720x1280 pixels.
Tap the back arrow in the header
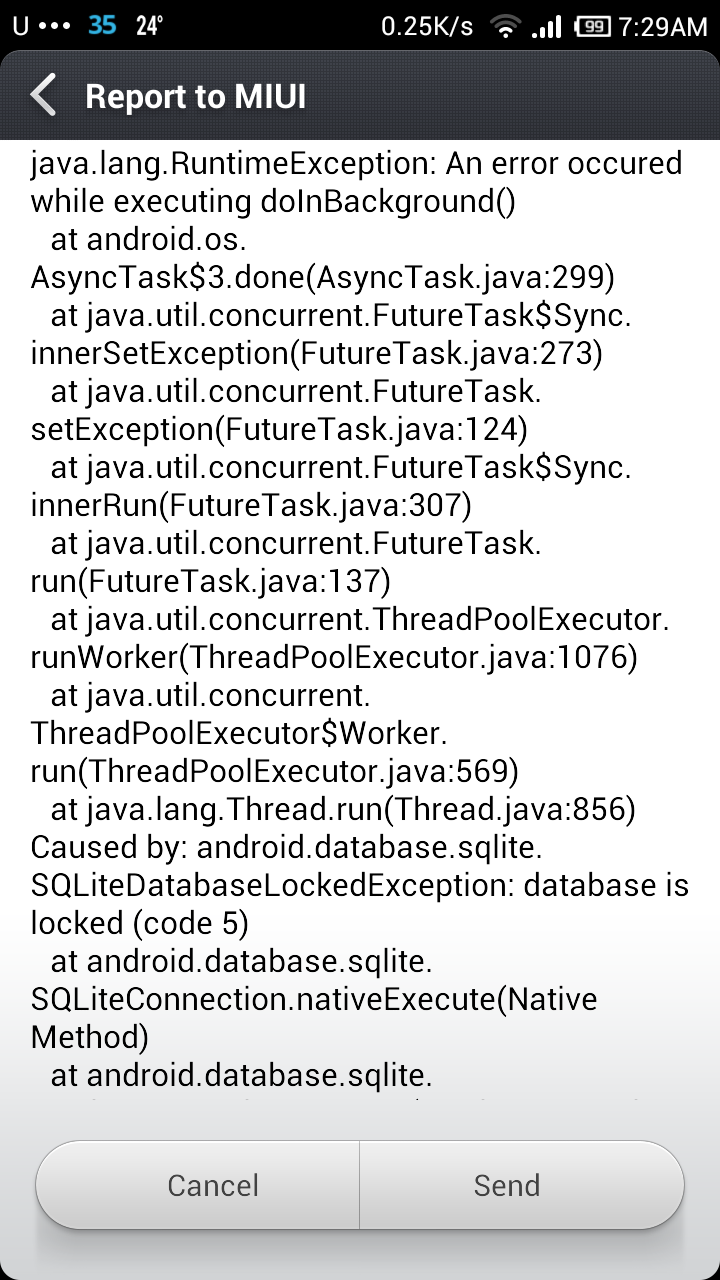[x=44, y=96]
